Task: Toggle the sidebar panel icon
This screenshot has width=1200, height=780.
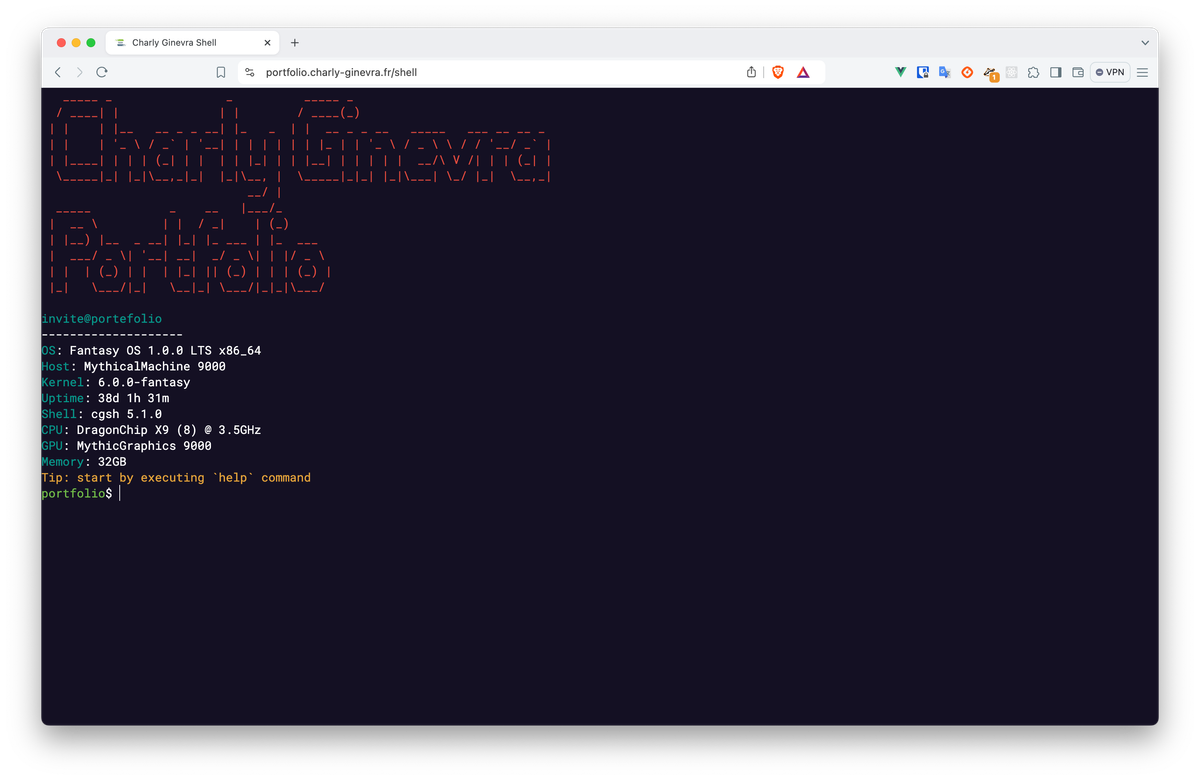Action: 1056,72
